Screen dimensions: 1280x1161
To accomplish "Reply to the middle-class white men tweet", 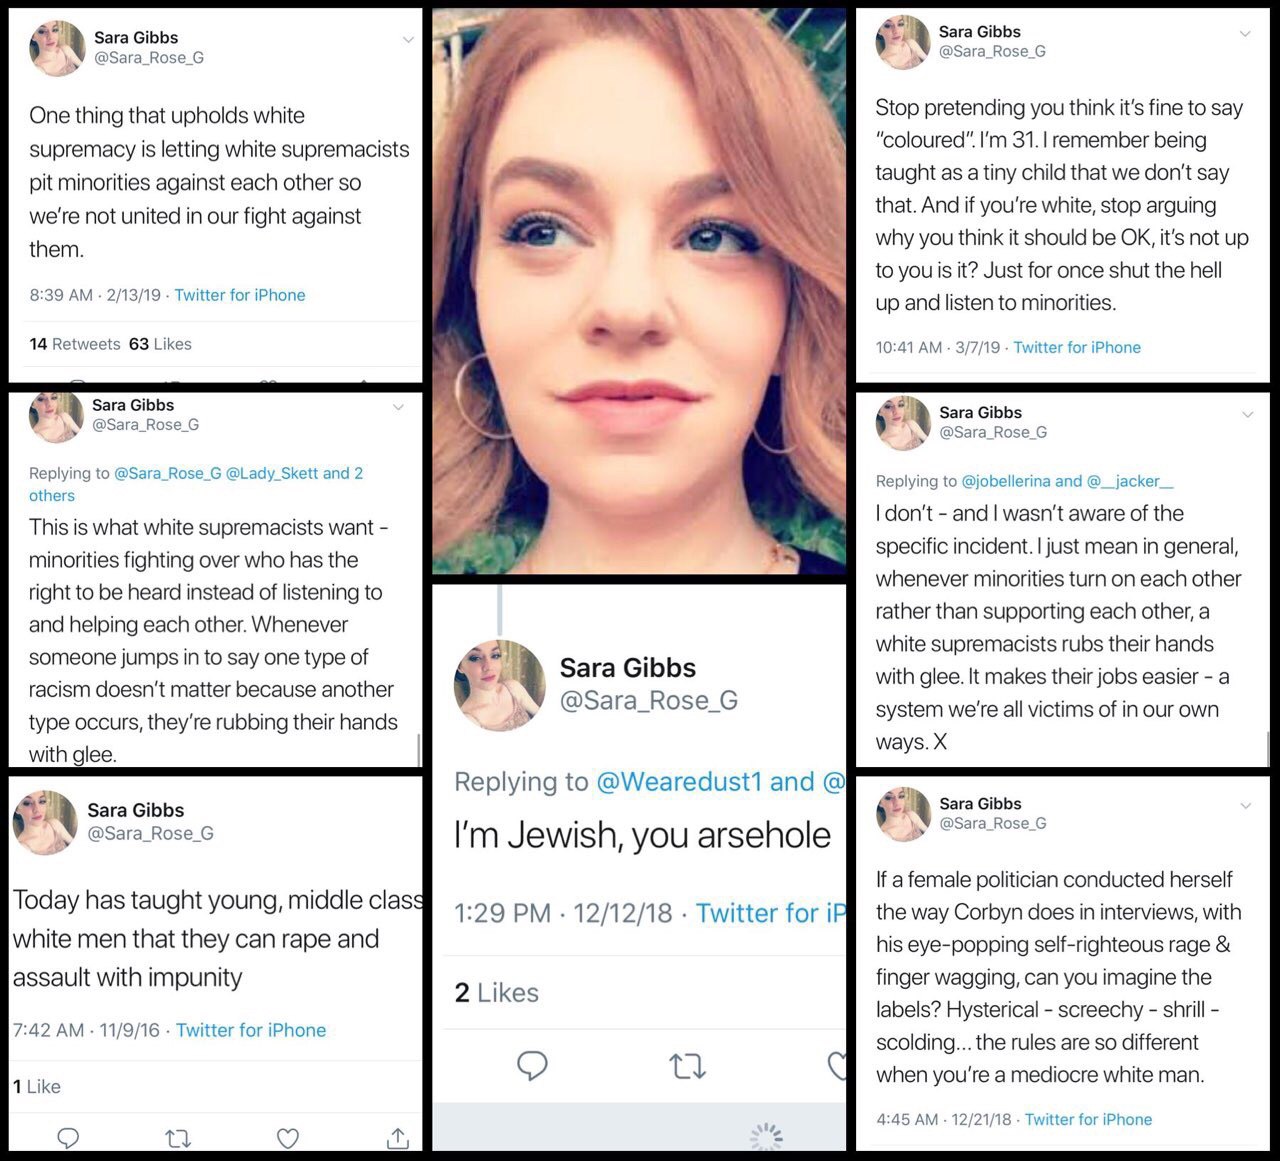I will click(x=68, y=1138).
